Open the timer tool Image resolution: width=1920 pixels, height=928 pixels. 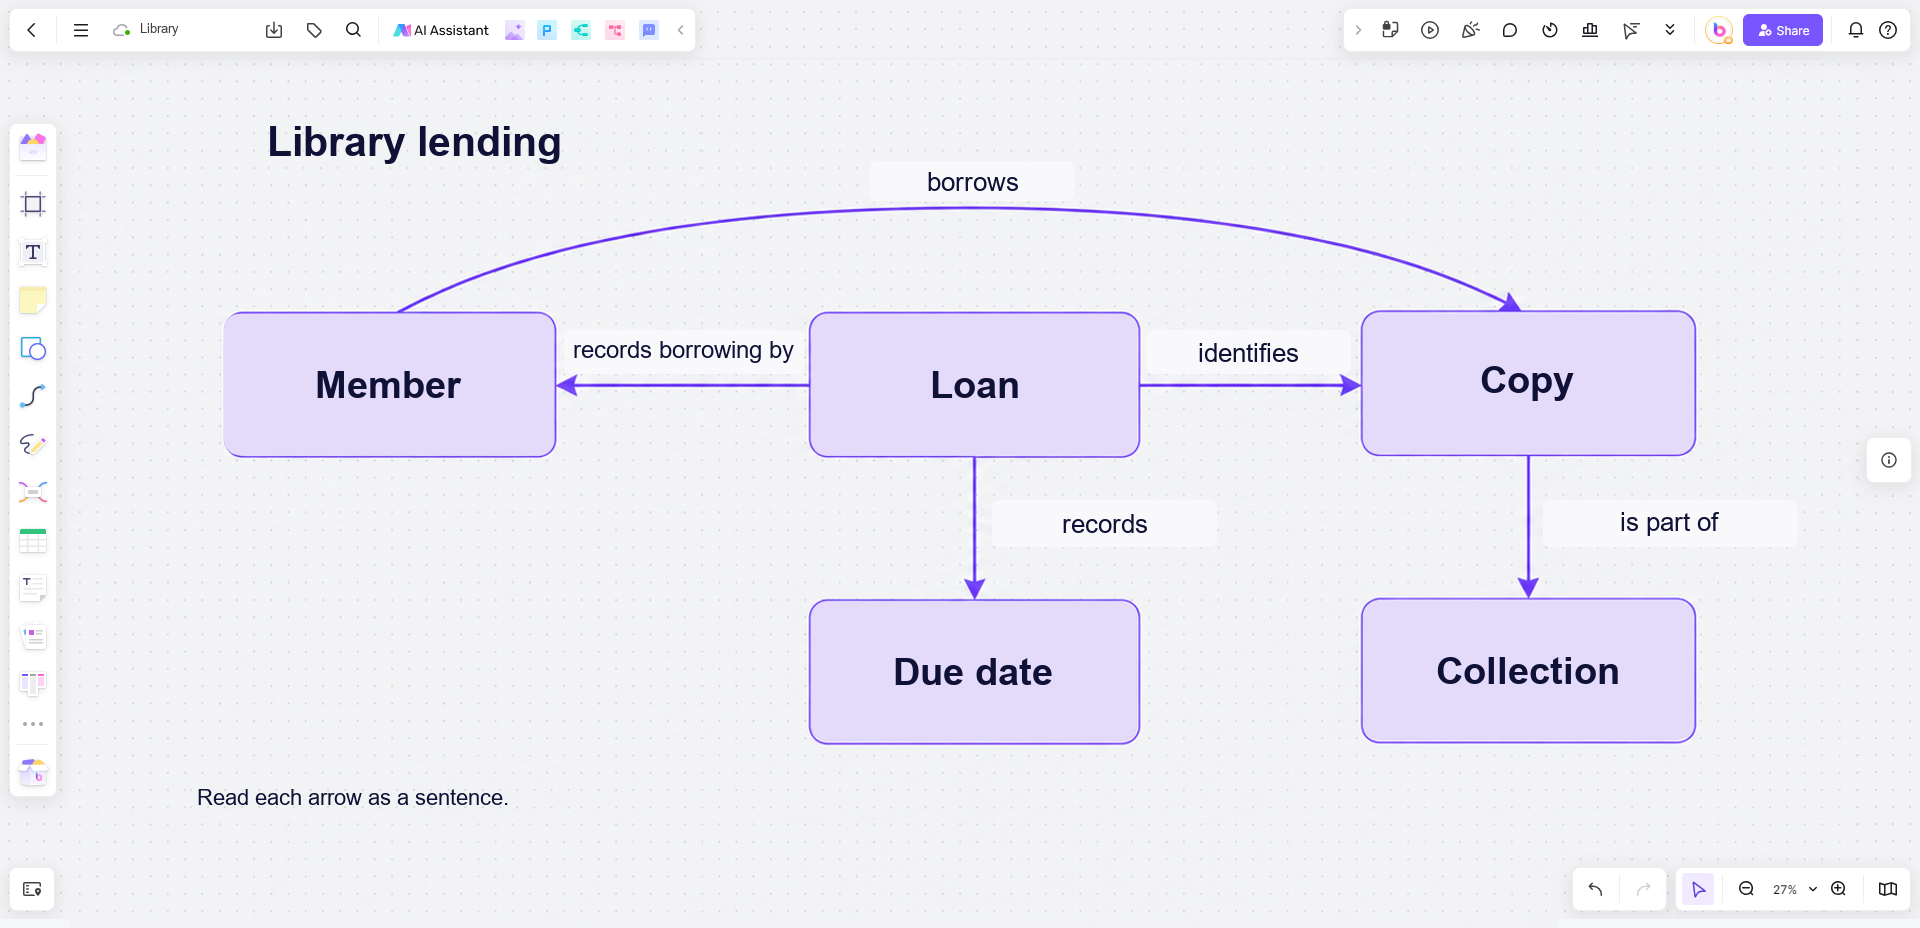[x=1550, y=30]
